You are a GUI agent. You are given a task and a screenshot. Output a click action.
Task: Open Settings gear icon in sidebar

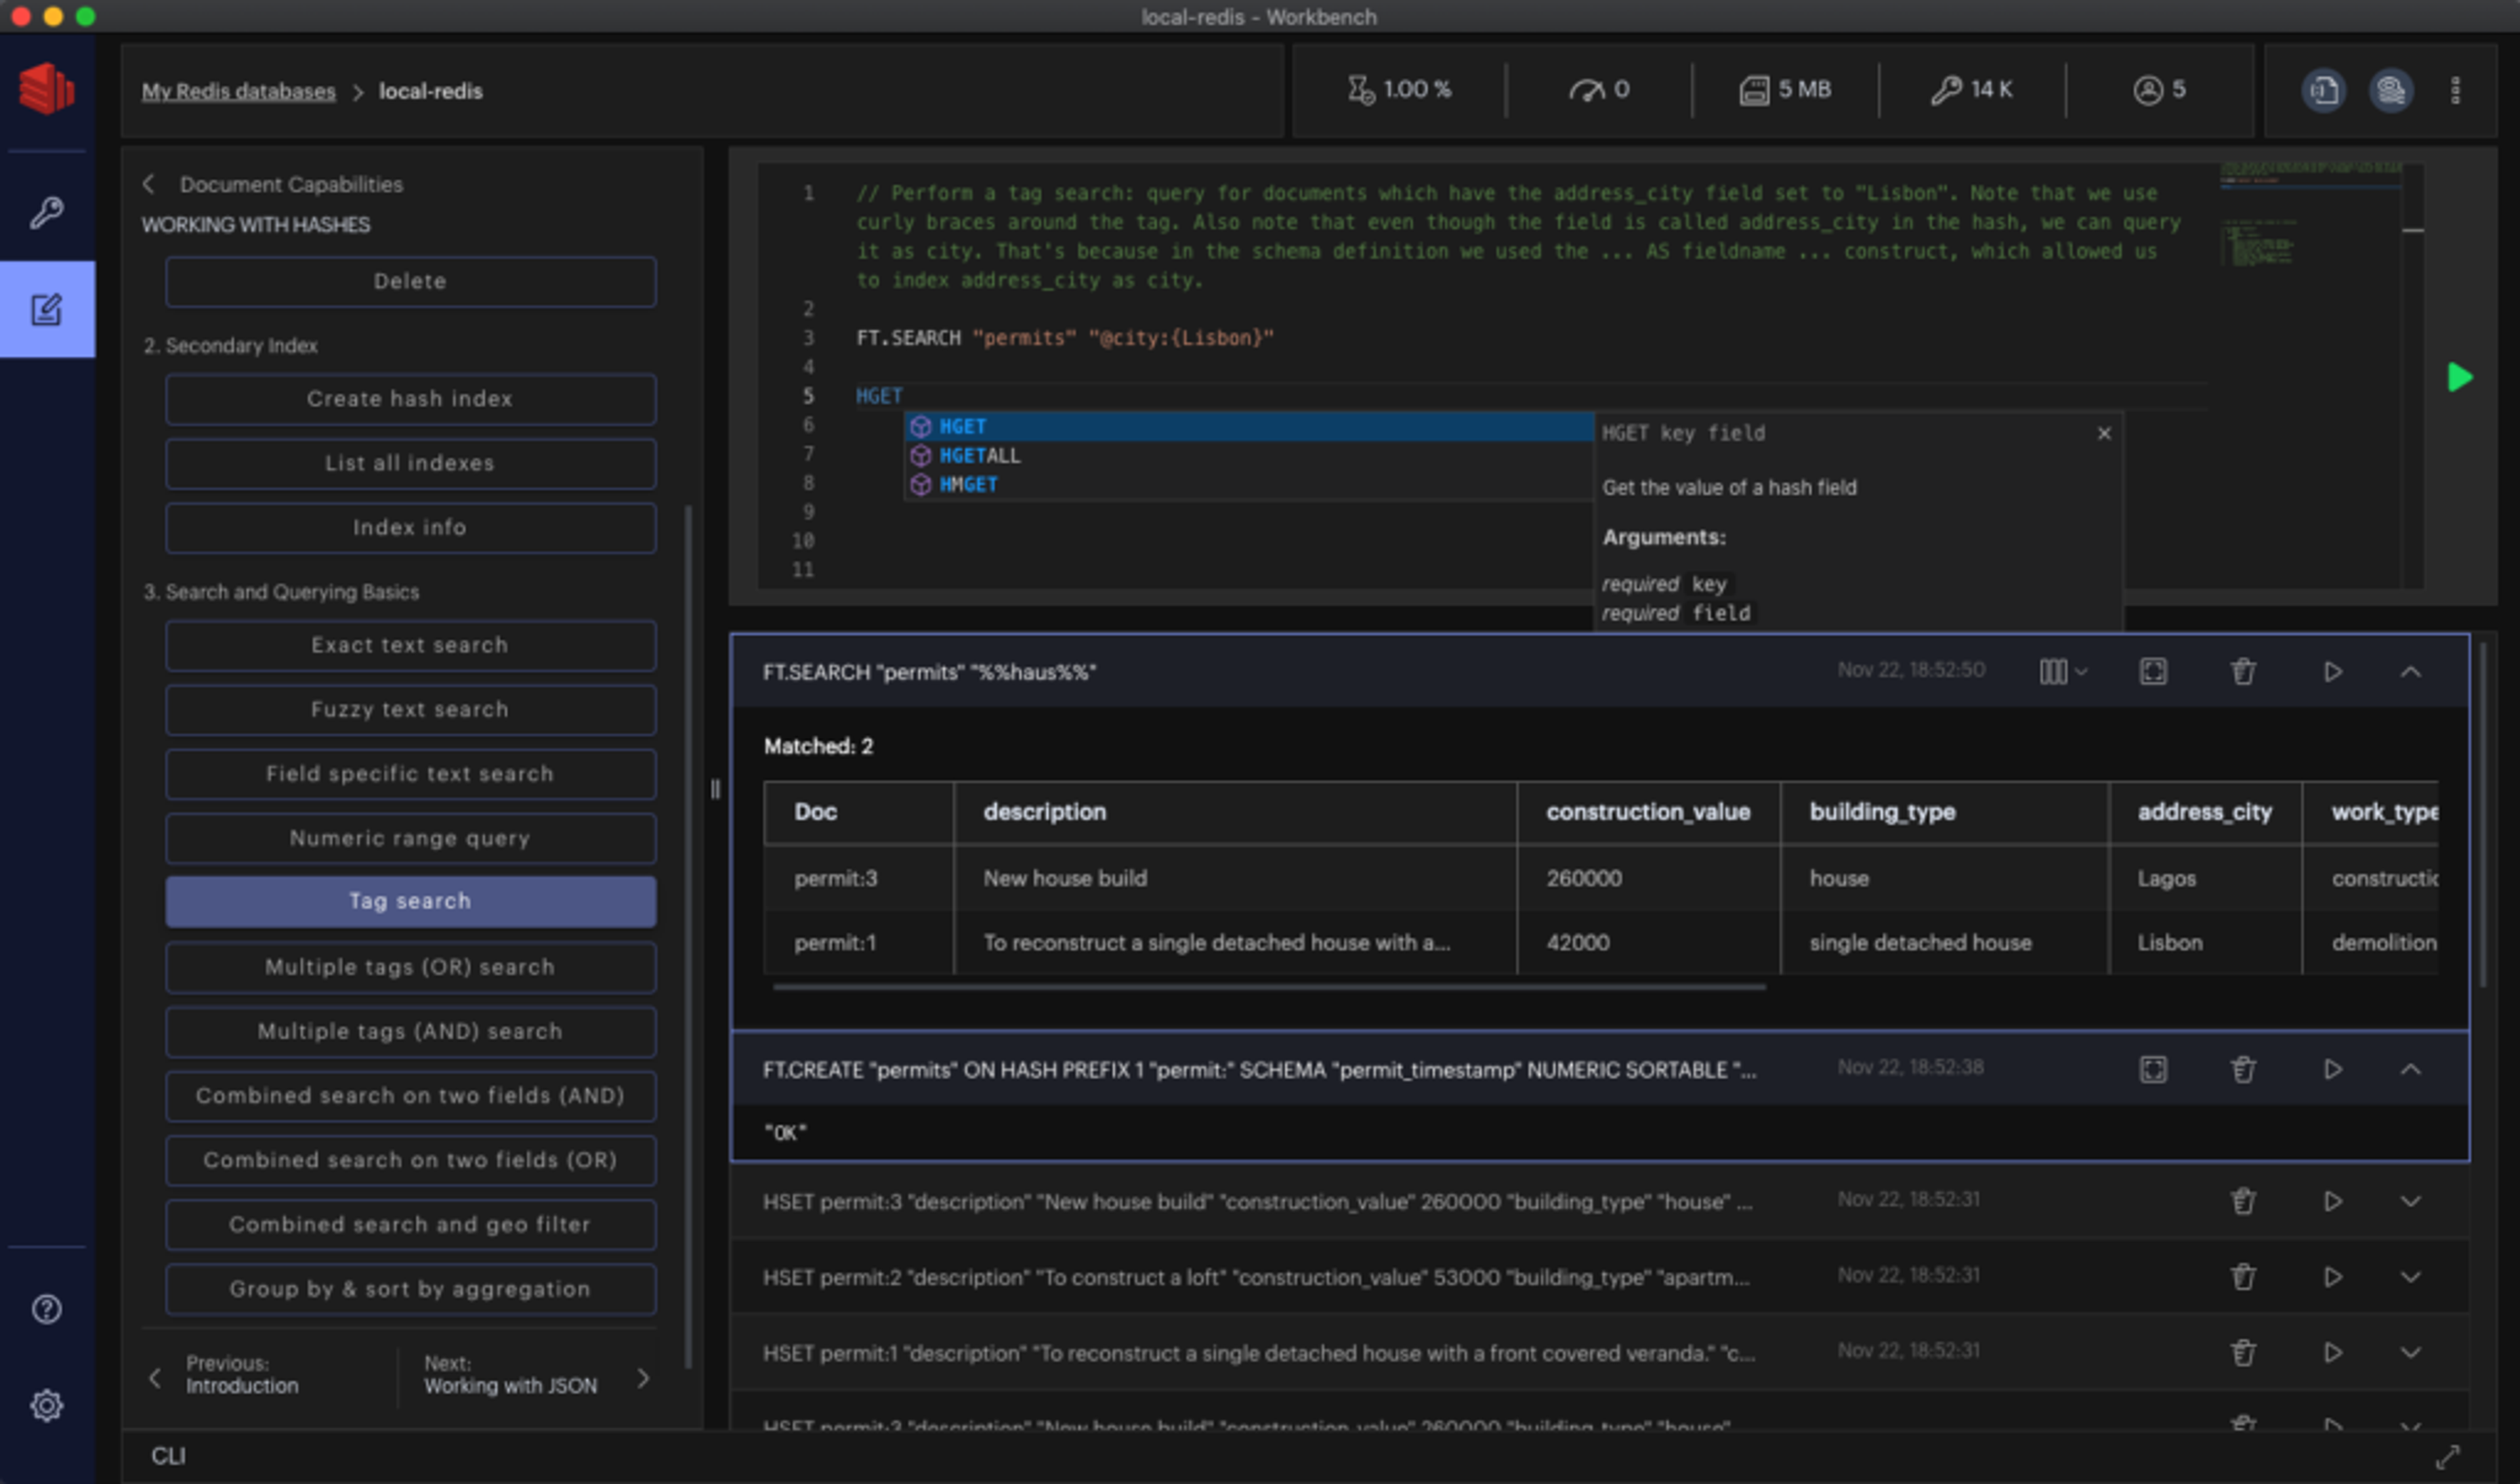[x=46, y=1405]
